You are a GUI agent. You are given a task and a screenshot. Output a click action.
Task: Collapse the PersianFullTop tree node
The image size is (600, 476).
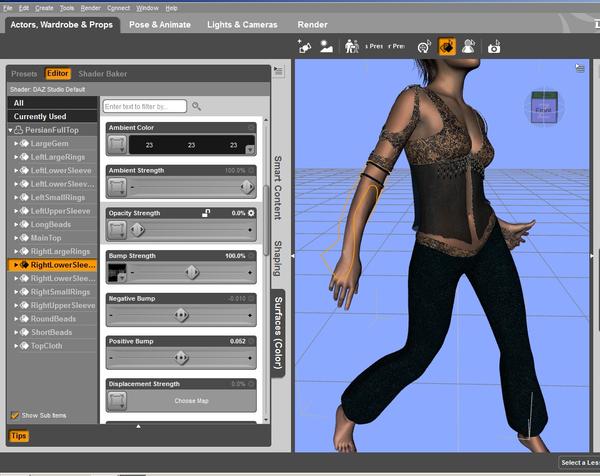click(10, 130)
